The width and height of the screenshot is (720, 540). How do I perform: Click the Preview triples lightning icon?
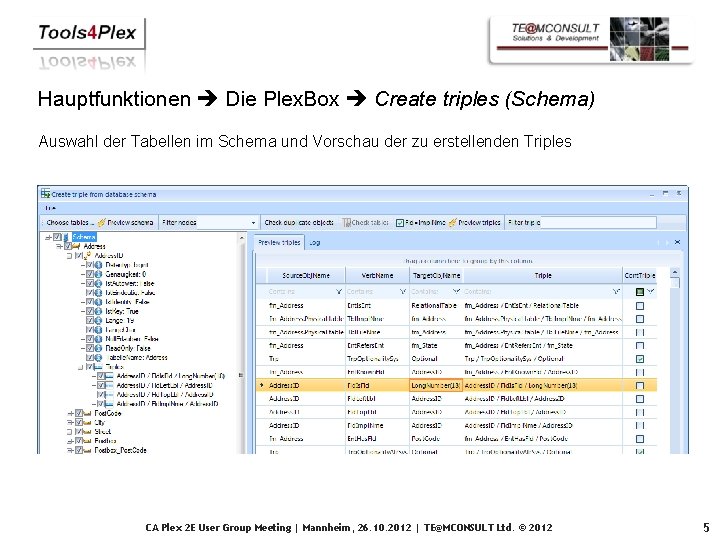click(x=453, y=222)
